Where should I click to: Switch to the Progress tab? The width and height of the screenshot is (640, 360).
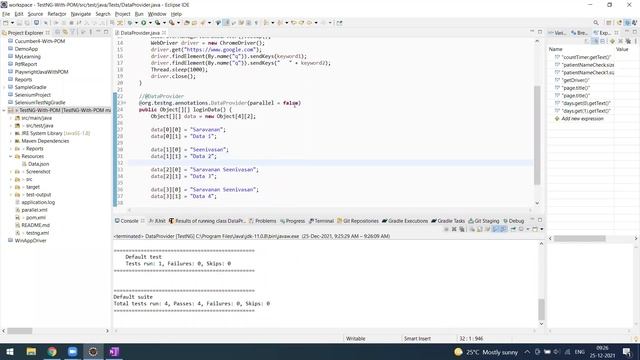[293, 221]
